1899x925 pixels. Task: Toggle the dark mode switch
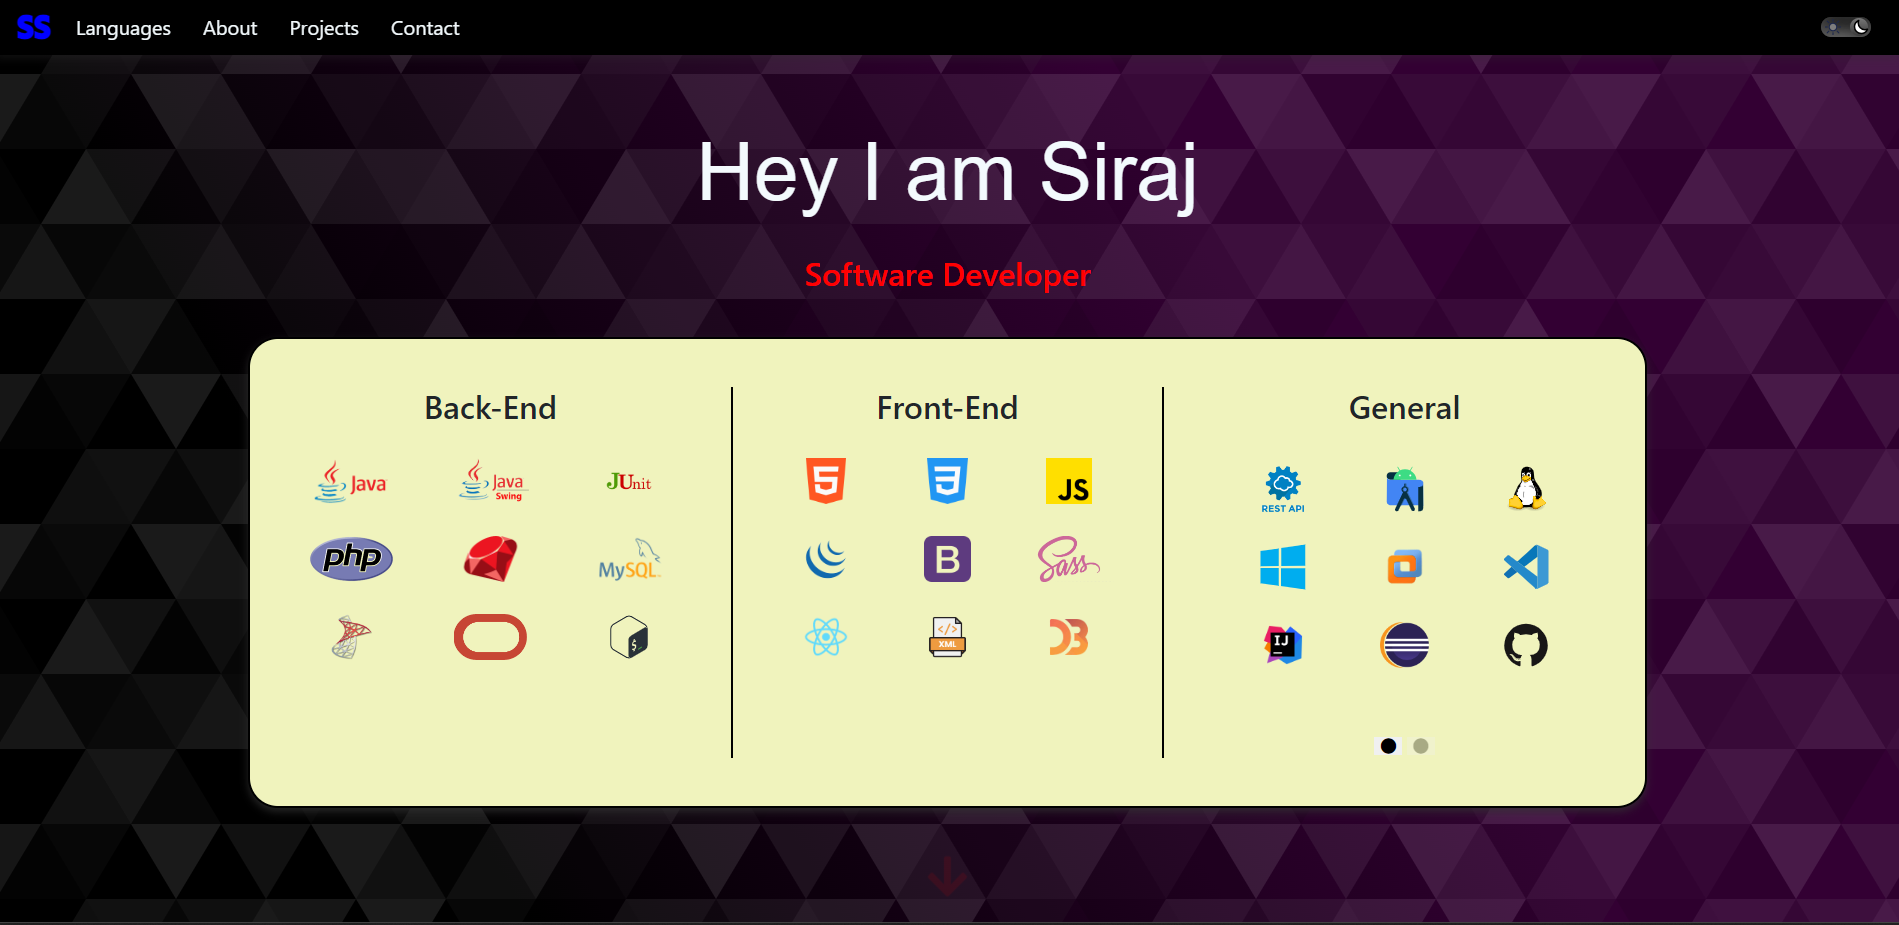[x=1846, y=27]
